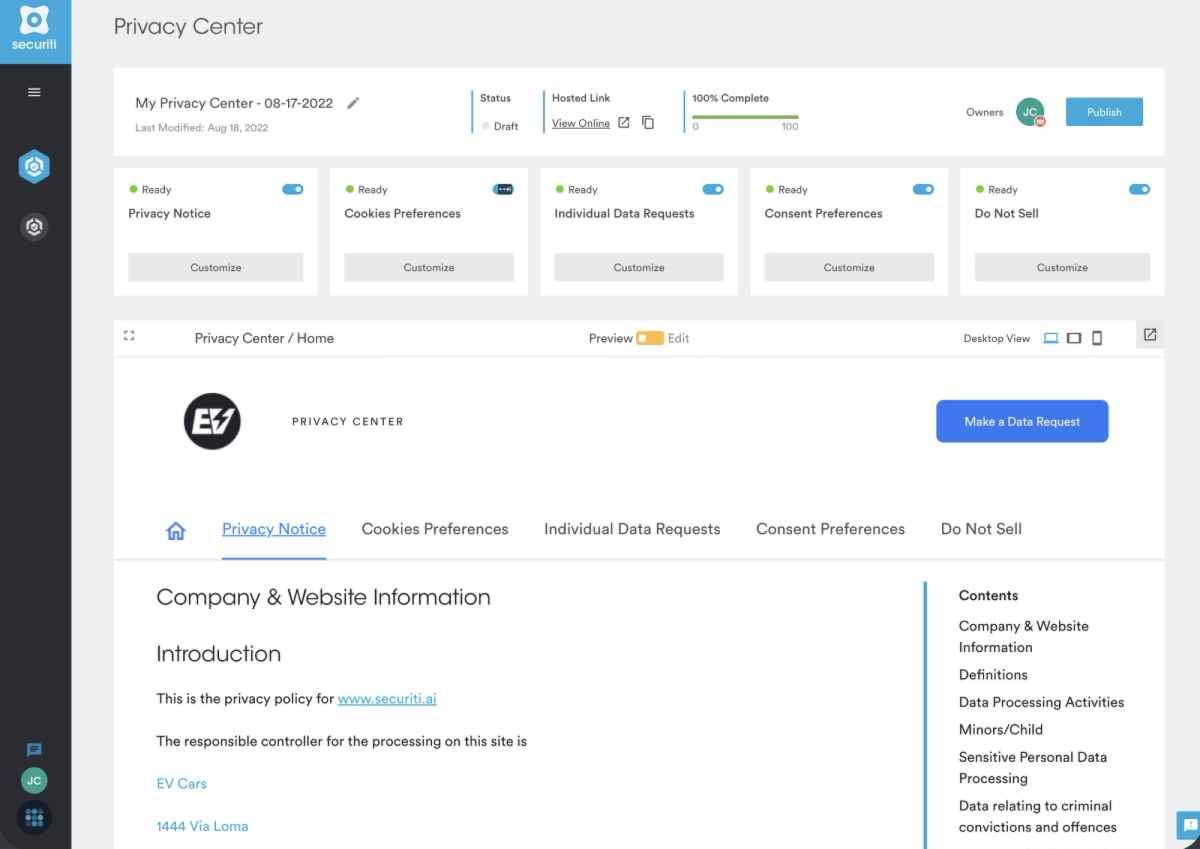The height and width of the screenshot is (849, 1200).
Task: Toggle the Privacy Notice module switch
Action: click(x=293, y=189)
